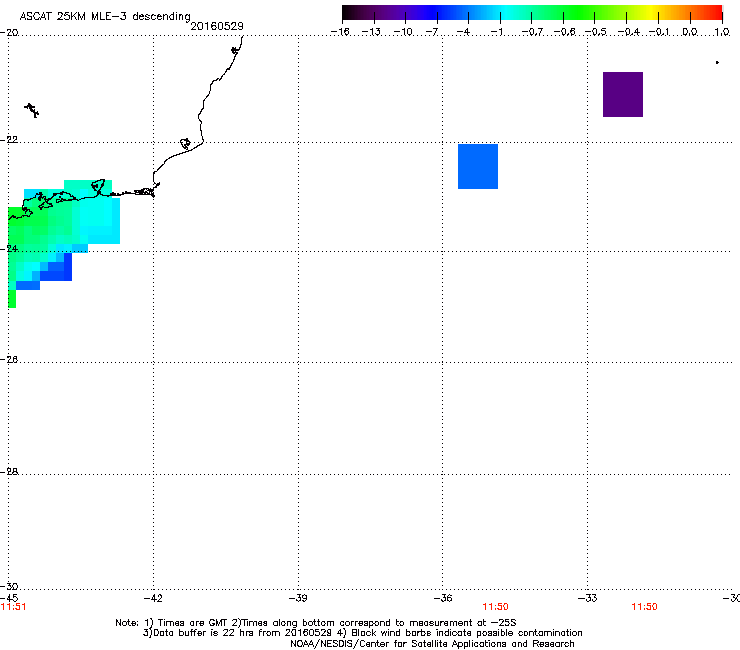Screen dimensions: 740x650
Task: Click the date label 20160529
Action: 217,26
